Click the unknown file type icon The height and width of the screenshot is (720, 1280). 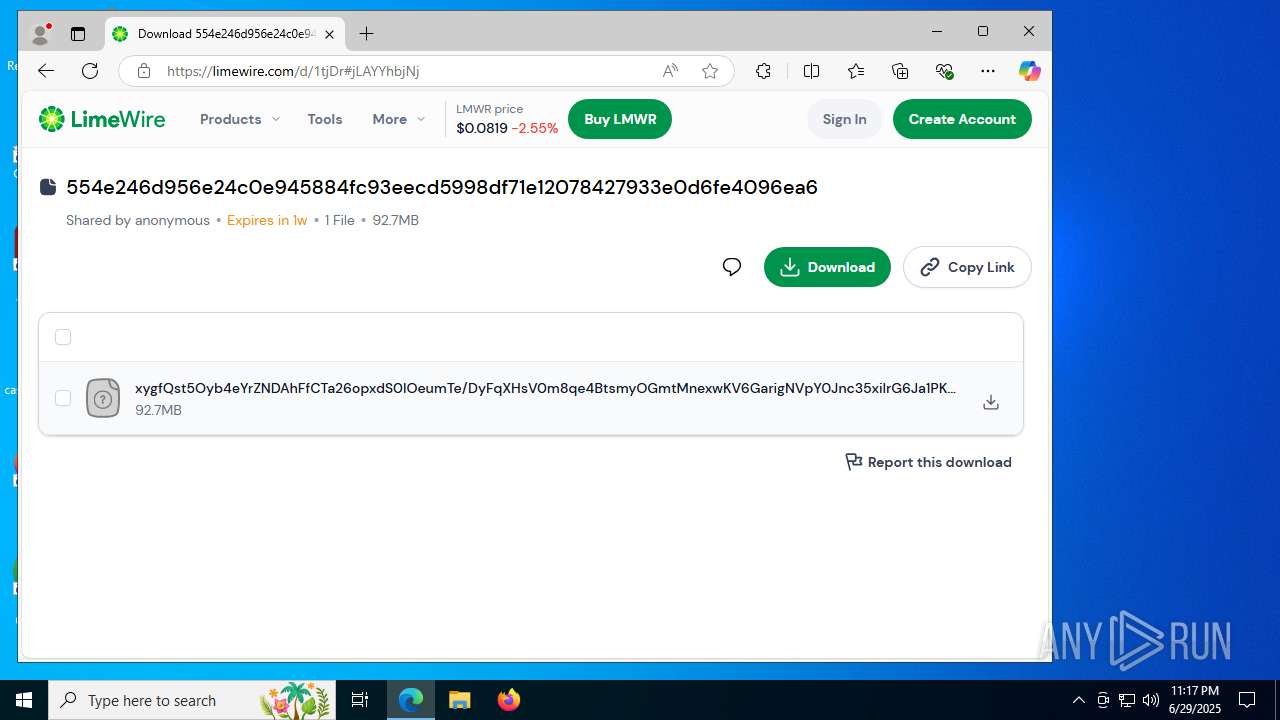tap(103, 398)
